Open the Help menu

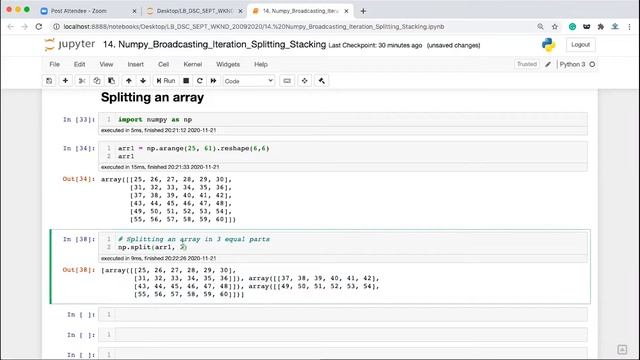pos(261,64)
